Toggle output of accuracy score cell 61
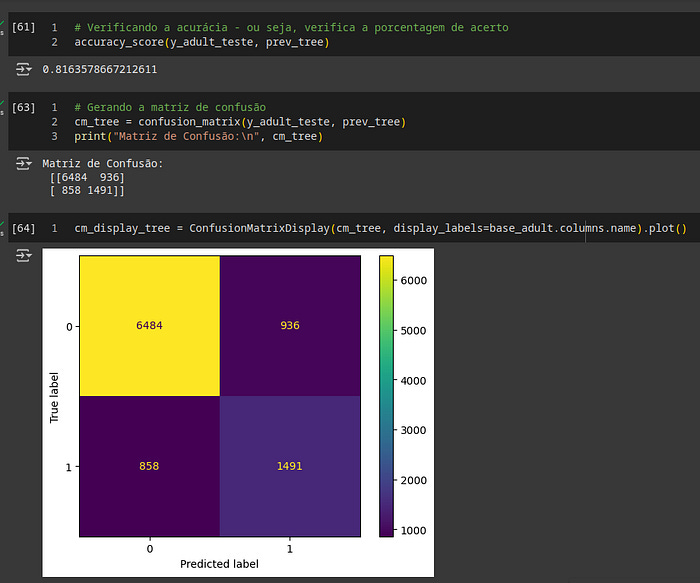Screen dimensions: 700x583 23,70
